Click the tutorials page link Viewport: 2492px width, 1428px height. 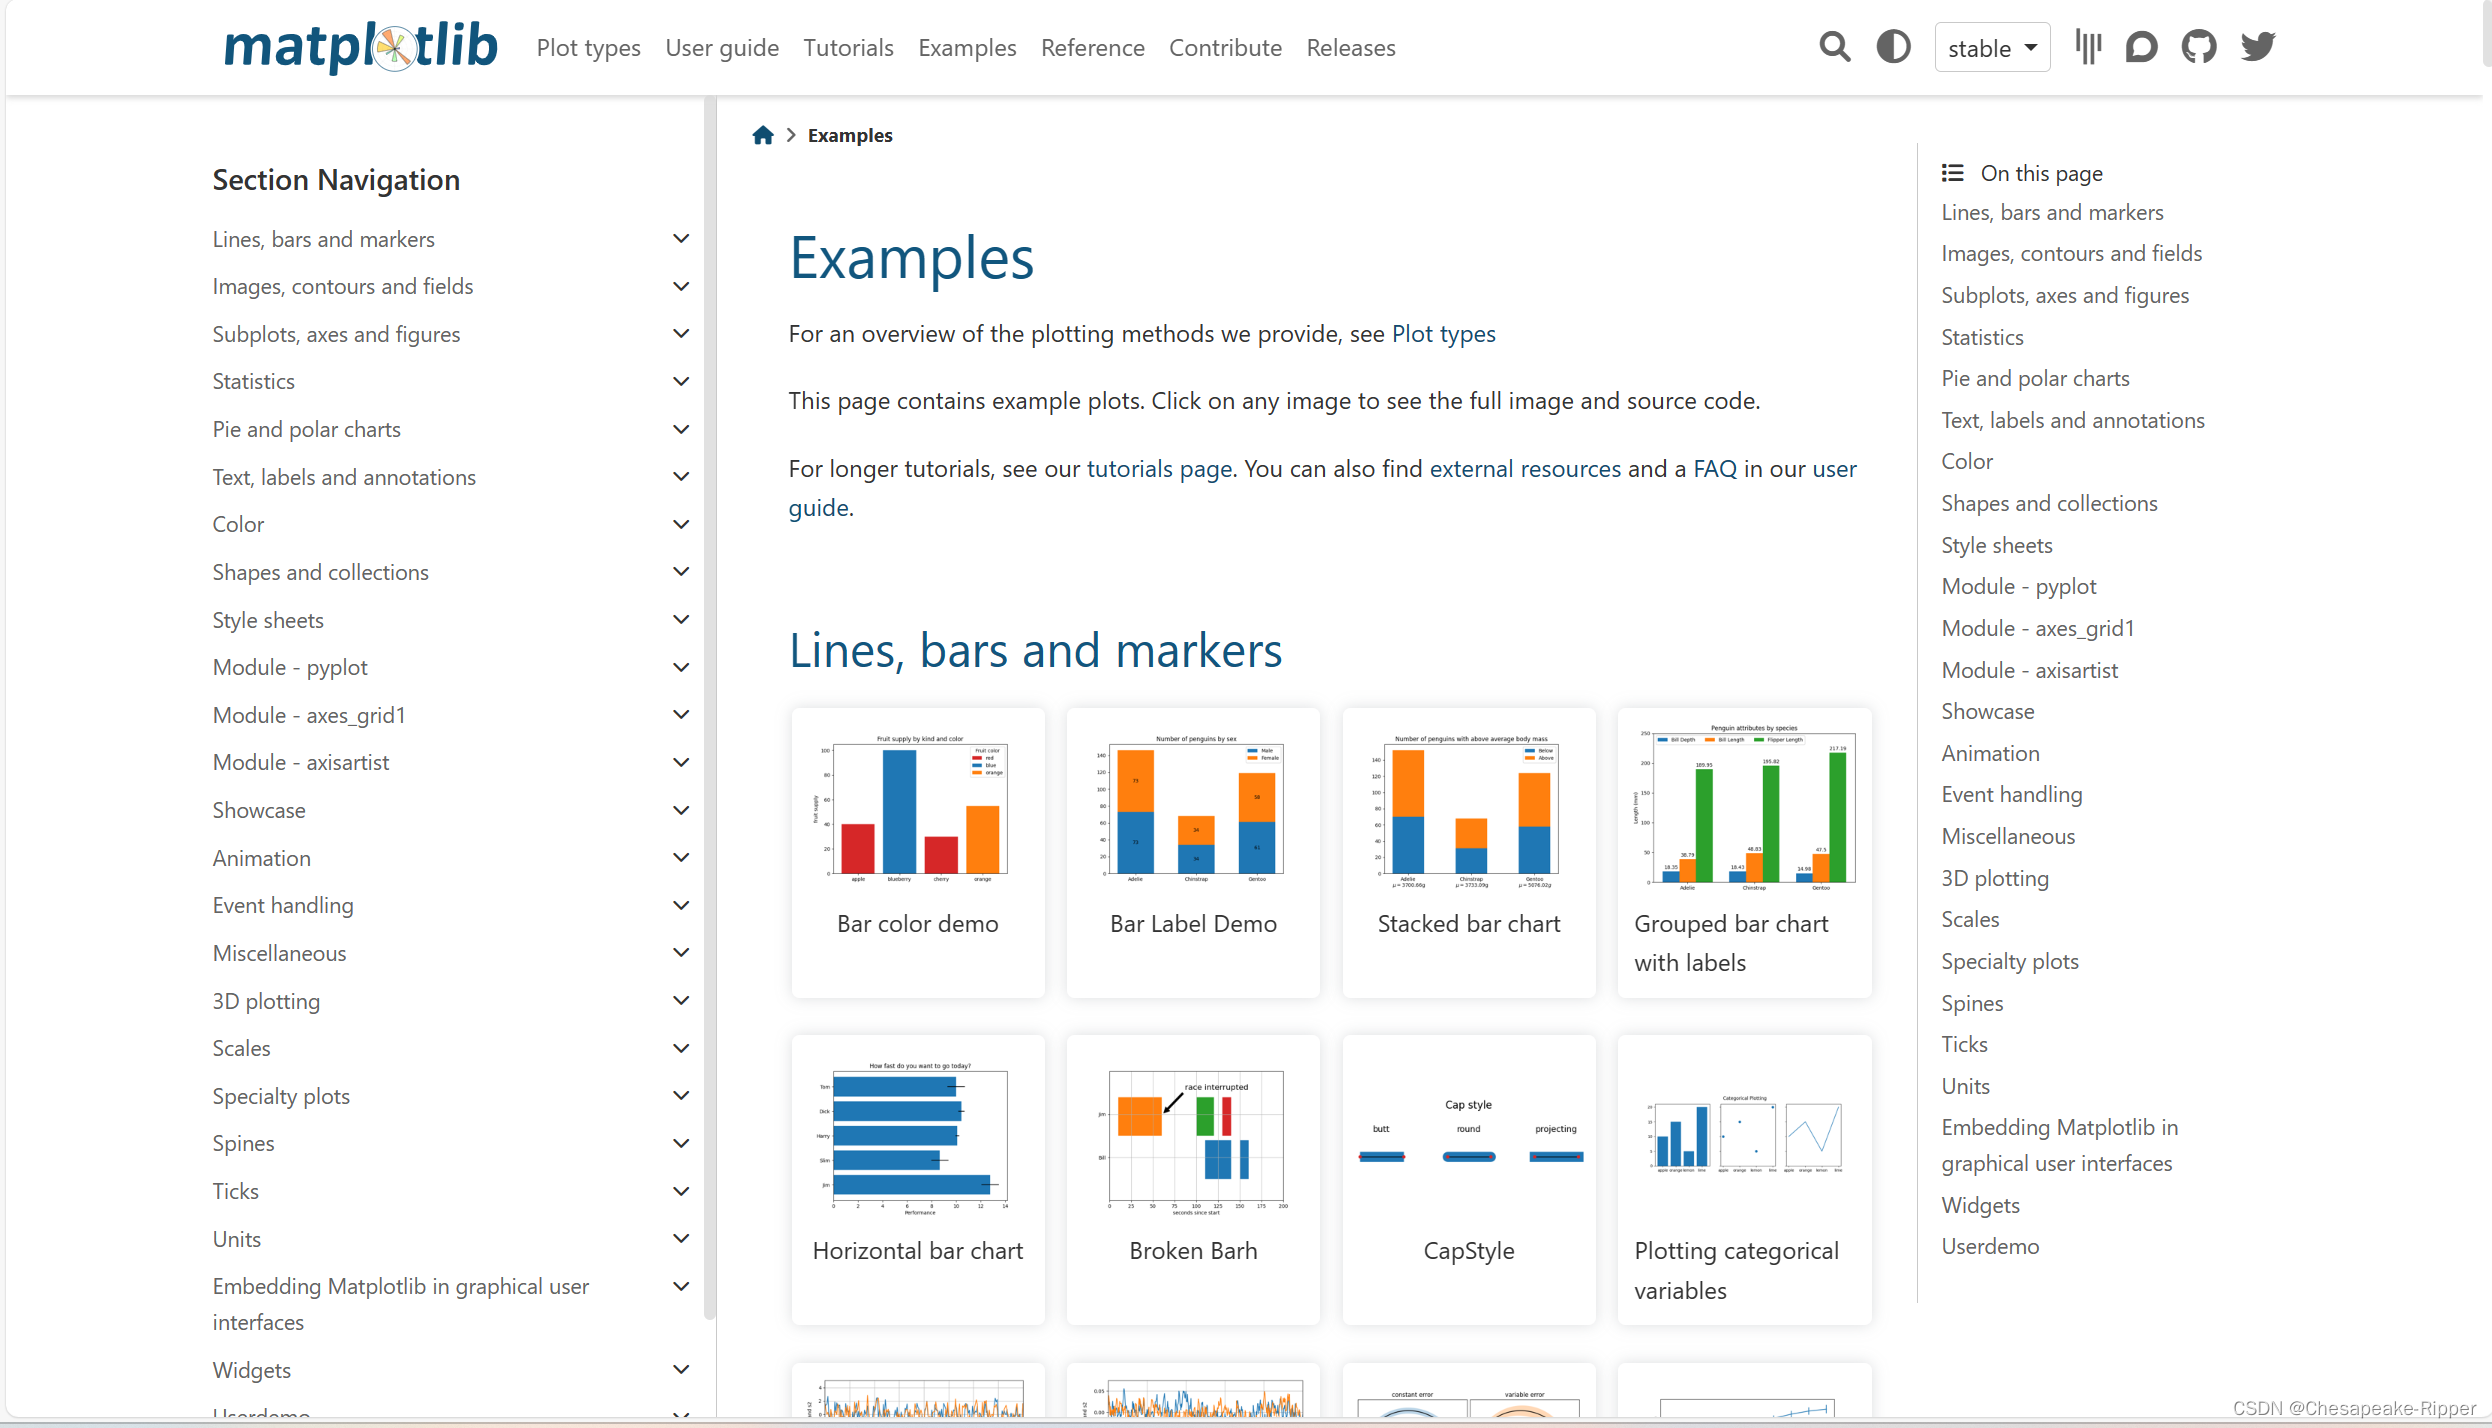[x=1159, y=469]
